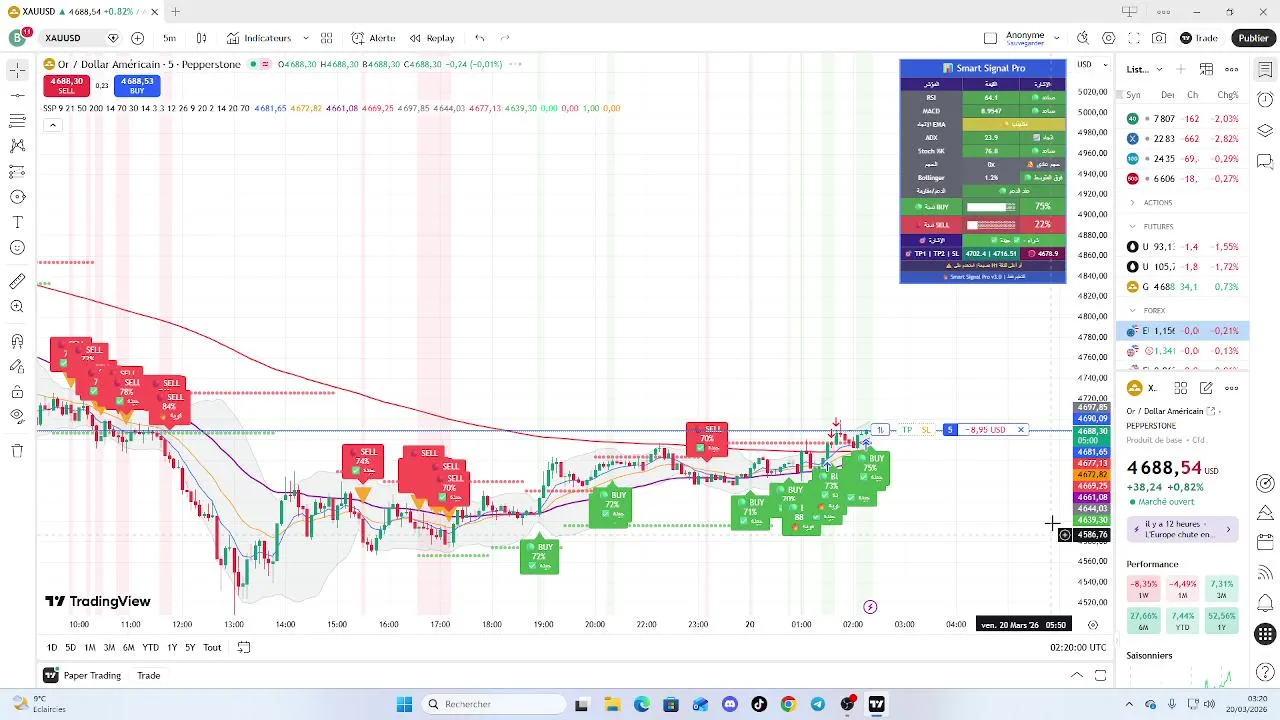This screenshot has height=720, width=1280.
Task: Open the watchlist panel in right sidebar
Action: pyautogui.click(x=1265, y=69)
